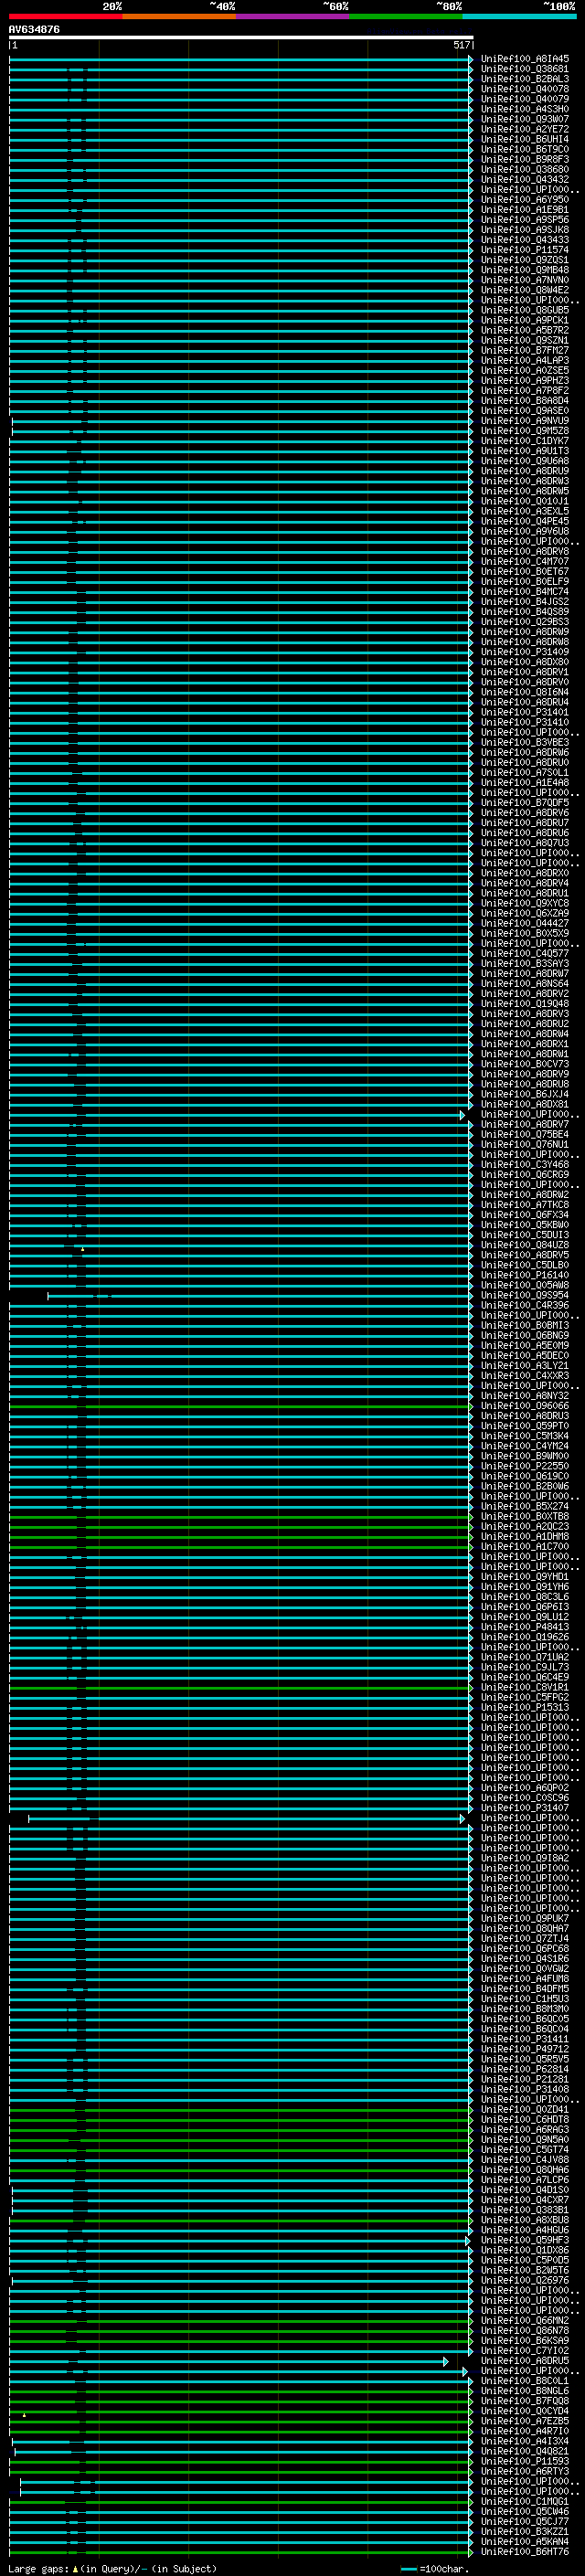Select the UniRef100_Q75BE4 label
Viewport: 585px width, 2576px height.
[525, 1134]
